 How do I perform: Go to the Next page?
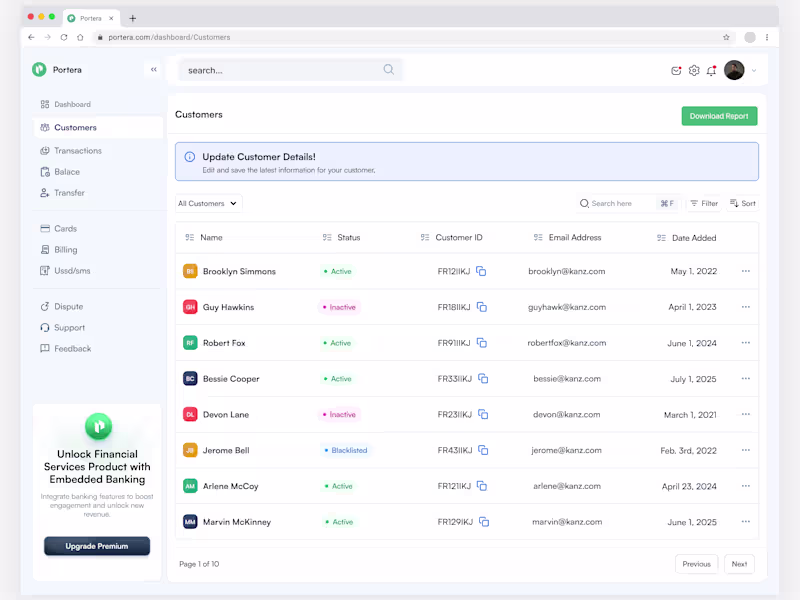click(739, 564)
